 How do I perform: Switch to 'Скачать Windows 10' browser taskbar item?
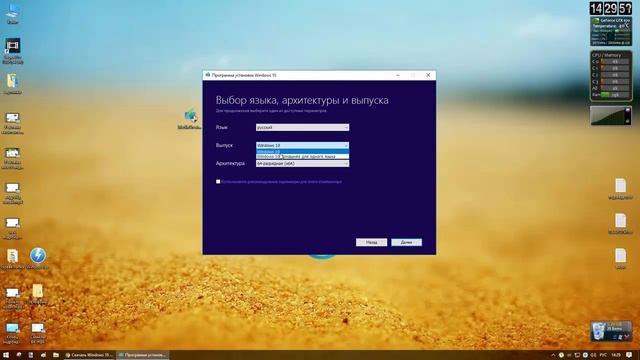pyautogui.click(x=89, y=355)
